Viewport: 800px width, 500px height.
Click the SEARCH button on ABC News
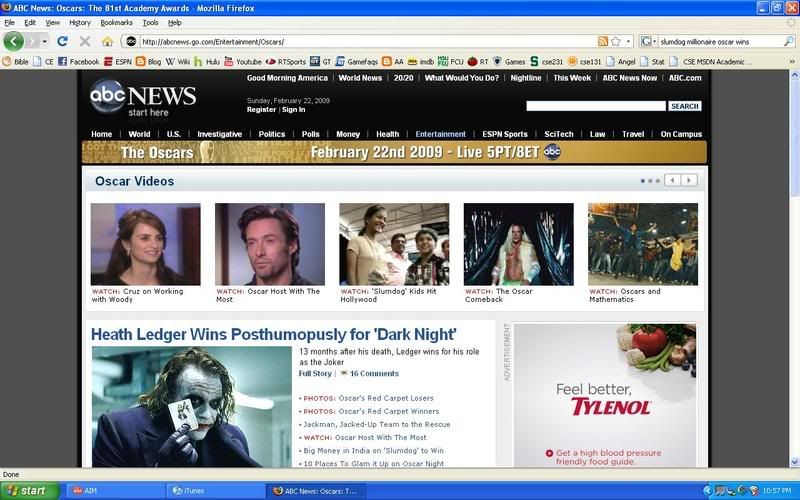coord(684,106)
